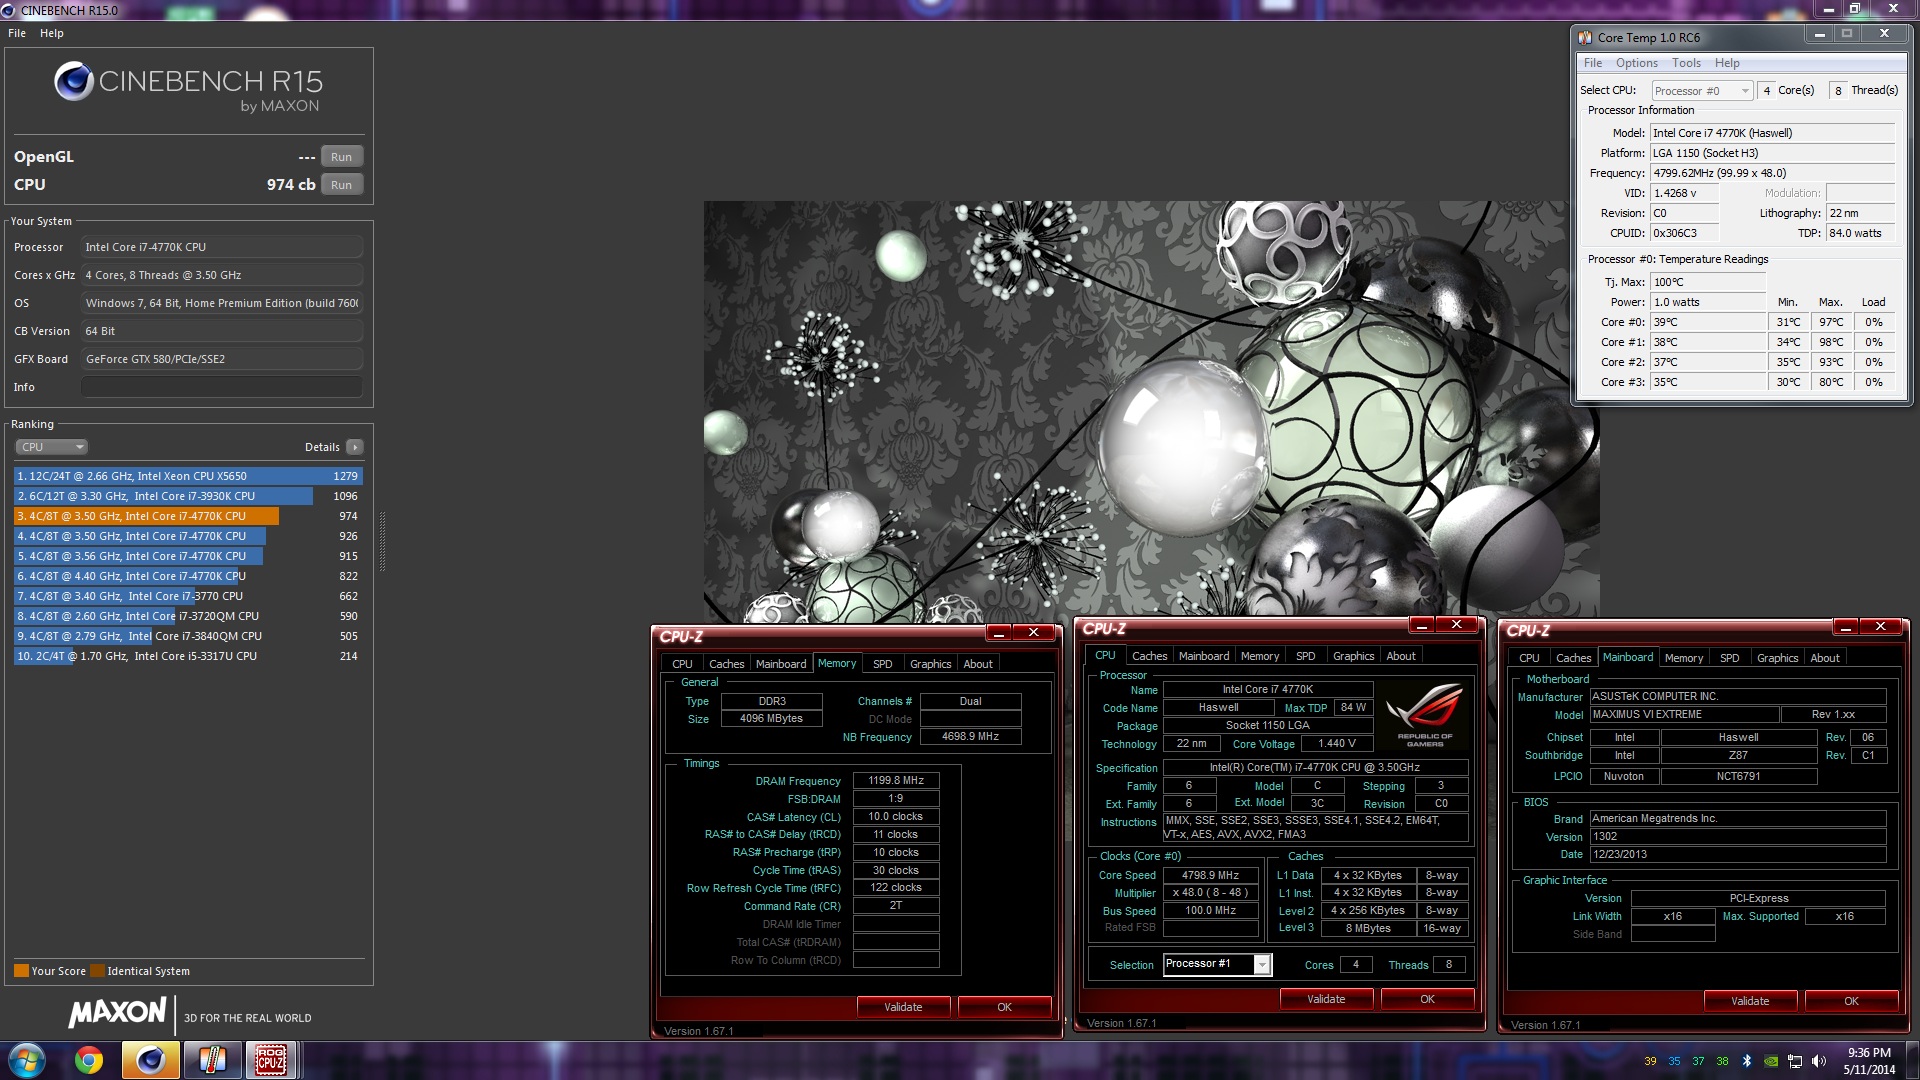Select ranking row Intel Core i7-3840QM CPU
Image resolution: width=1920 pixels, height=1080 pixels.
coord(187,636)
